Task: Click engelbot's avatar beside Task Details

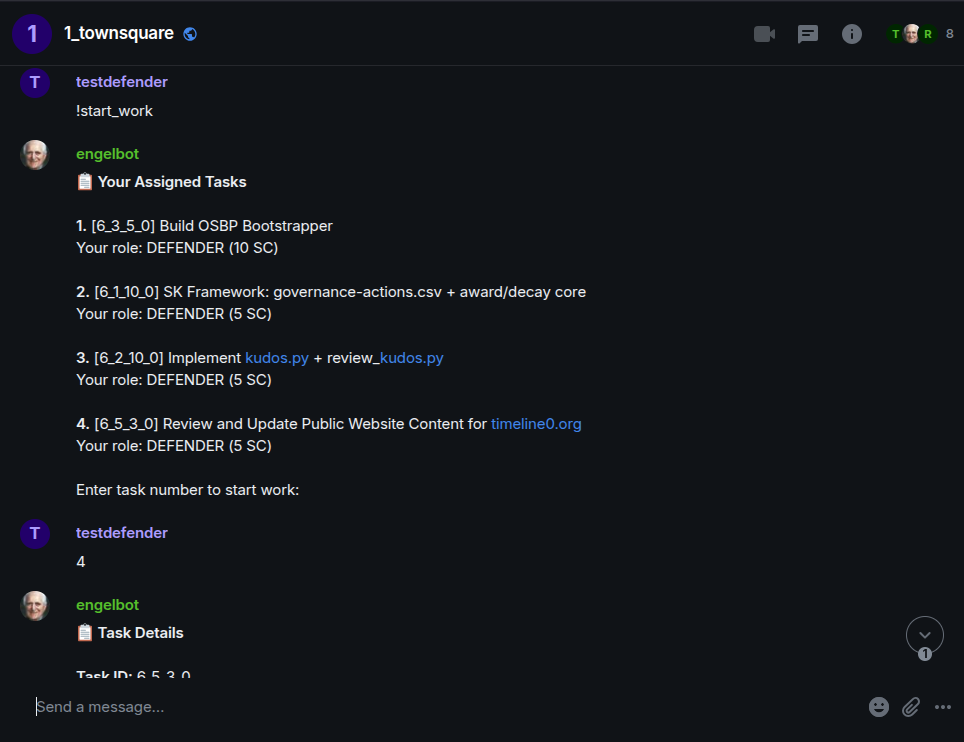Action: 35,606
